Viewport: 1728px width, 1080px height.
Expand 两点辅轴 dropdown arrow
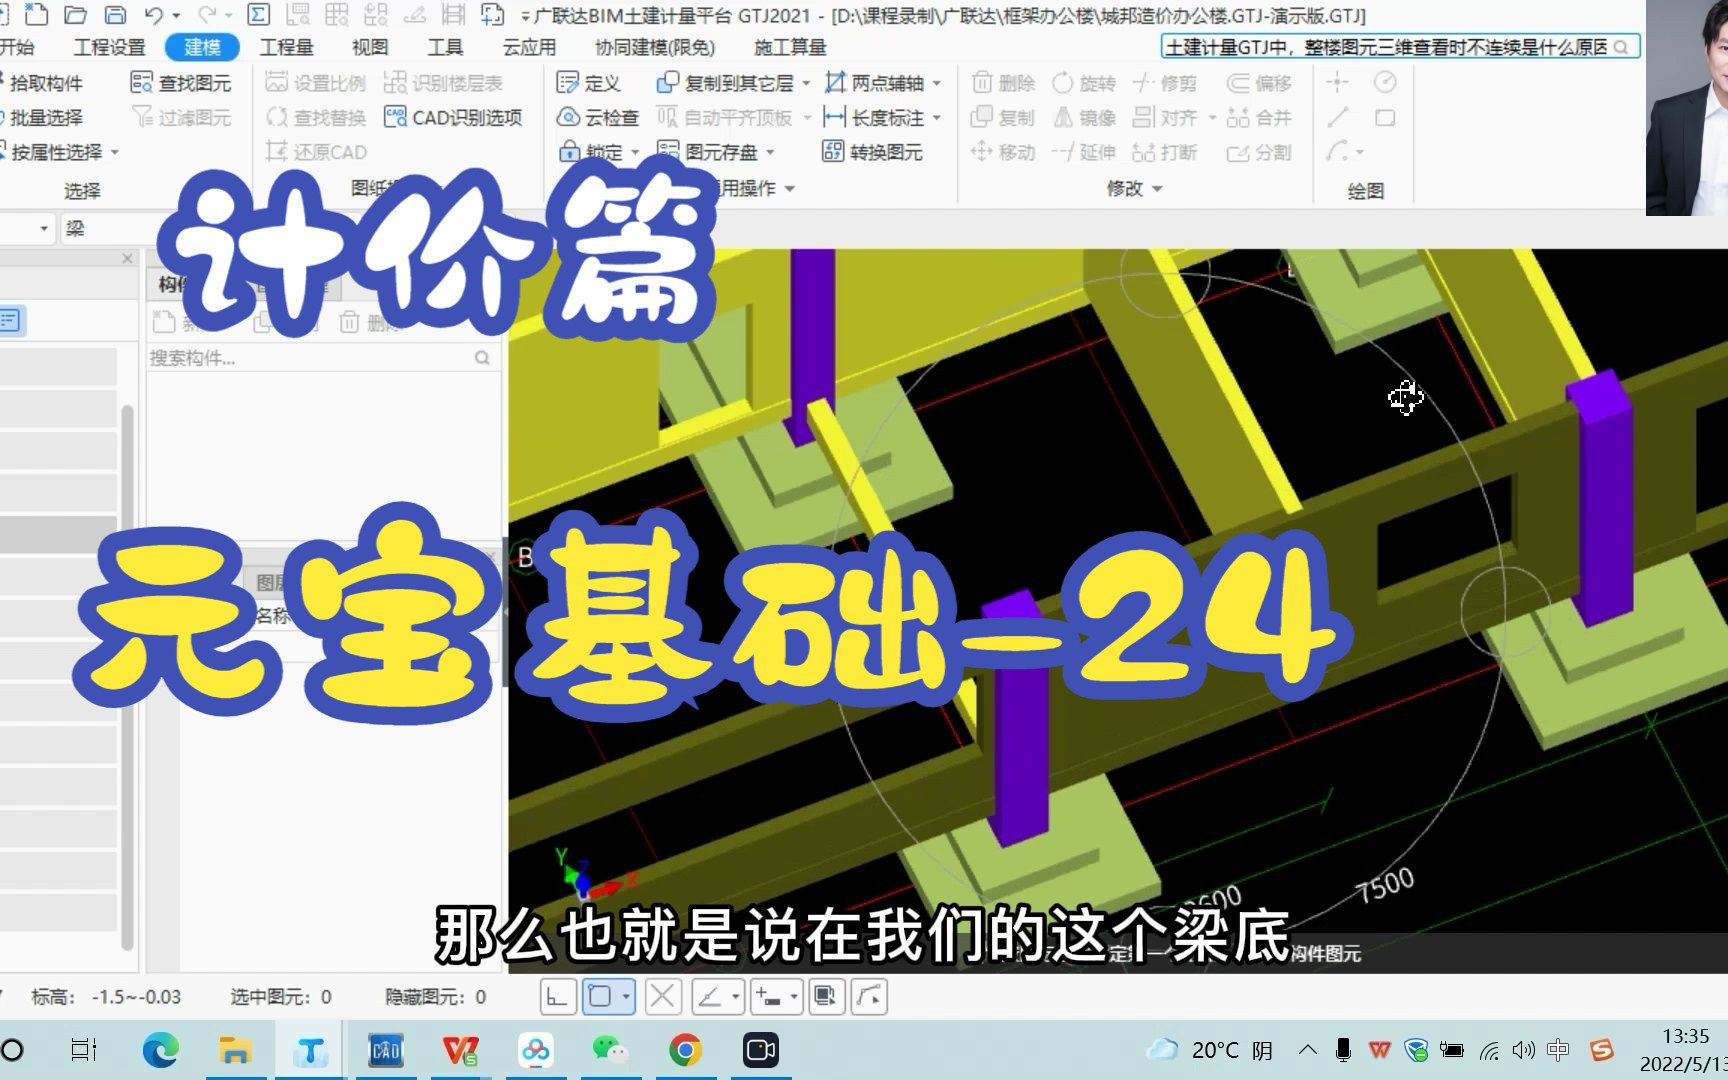[x=937, y=84]
